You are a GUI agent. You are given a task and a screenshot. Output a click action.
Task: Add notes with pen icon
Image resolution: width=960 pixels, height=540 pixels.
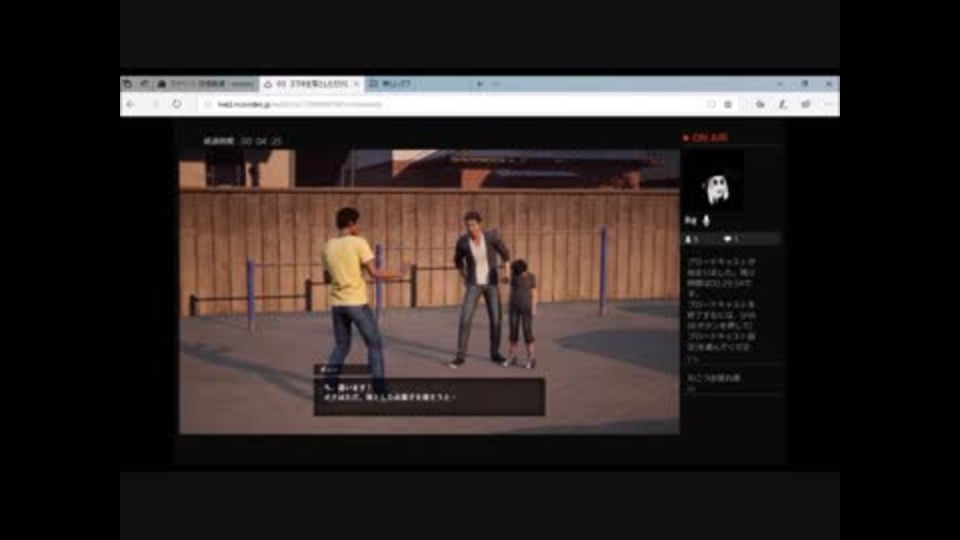pyautogui.click(x=783, y=105)
